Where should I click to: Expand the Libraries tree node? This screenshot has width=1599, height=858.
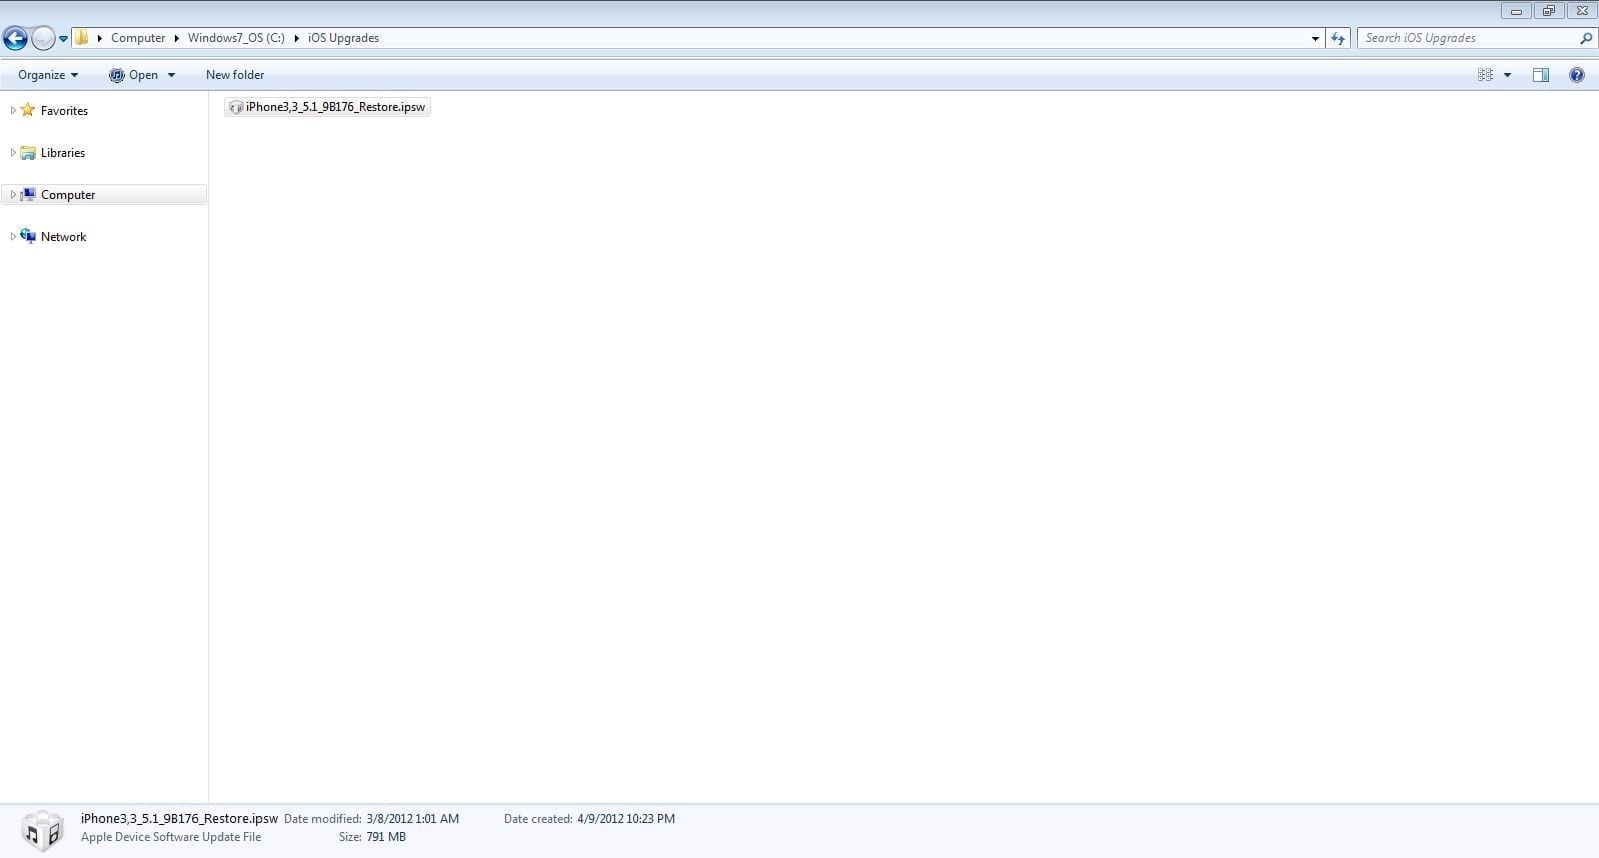(x=12, y=152)
